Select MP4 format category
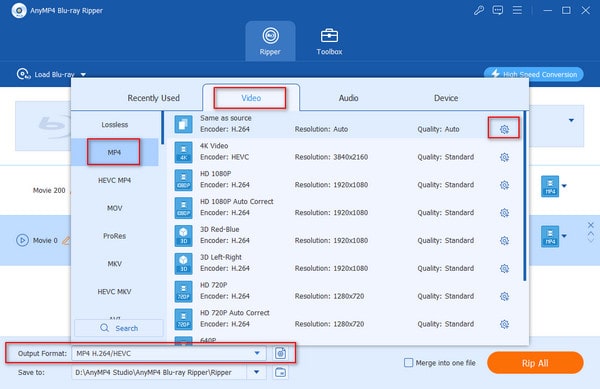 pos(114,152)
